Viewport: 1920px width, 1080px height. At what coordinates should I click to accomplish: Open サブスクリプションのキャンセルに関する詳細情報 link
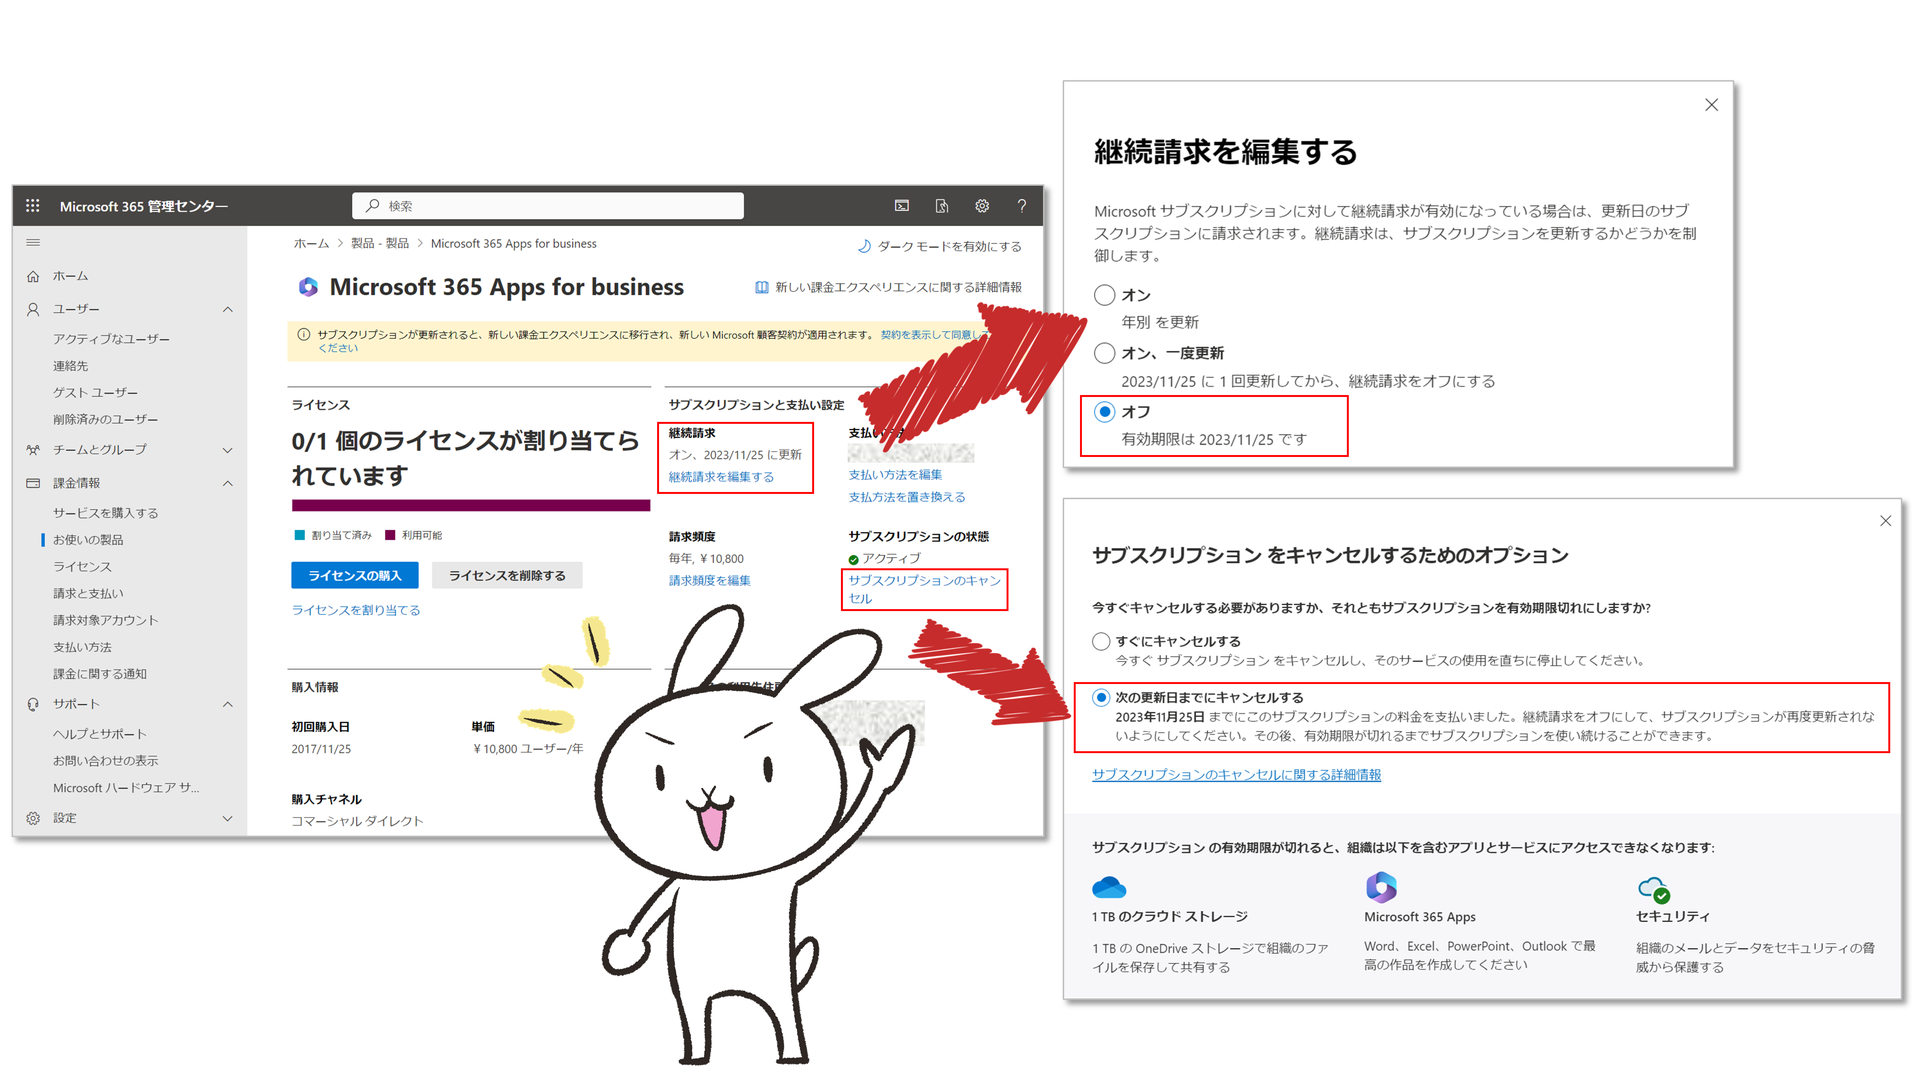click(1236, 775)
